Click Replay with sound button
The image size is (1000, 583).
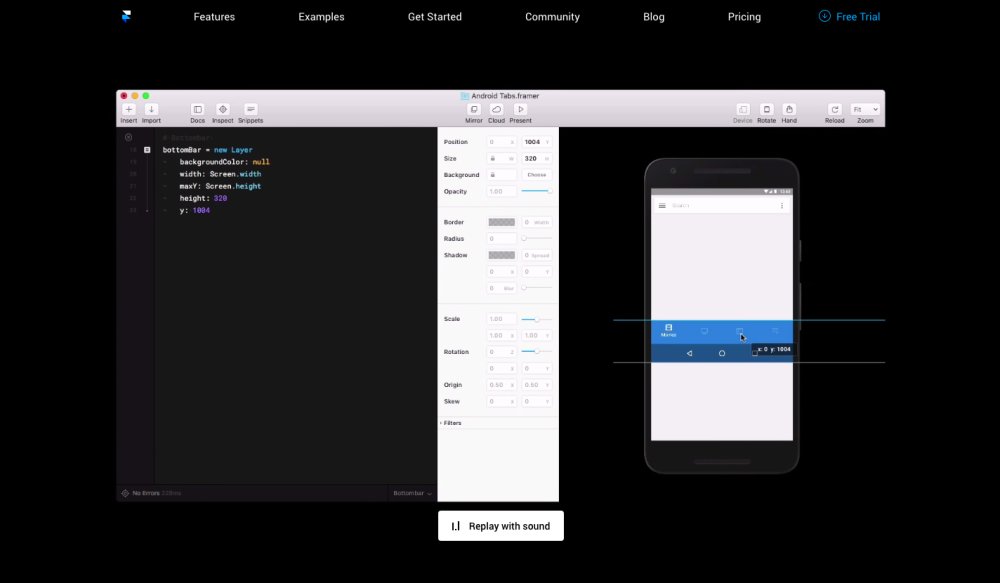pyautogui.click(x=501, y=526)
